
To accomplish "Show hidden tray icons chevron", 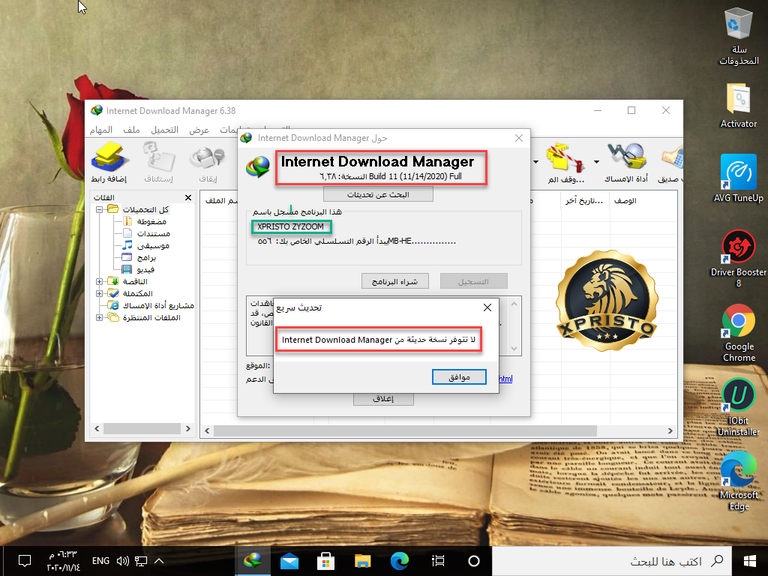I will point(159,561).
